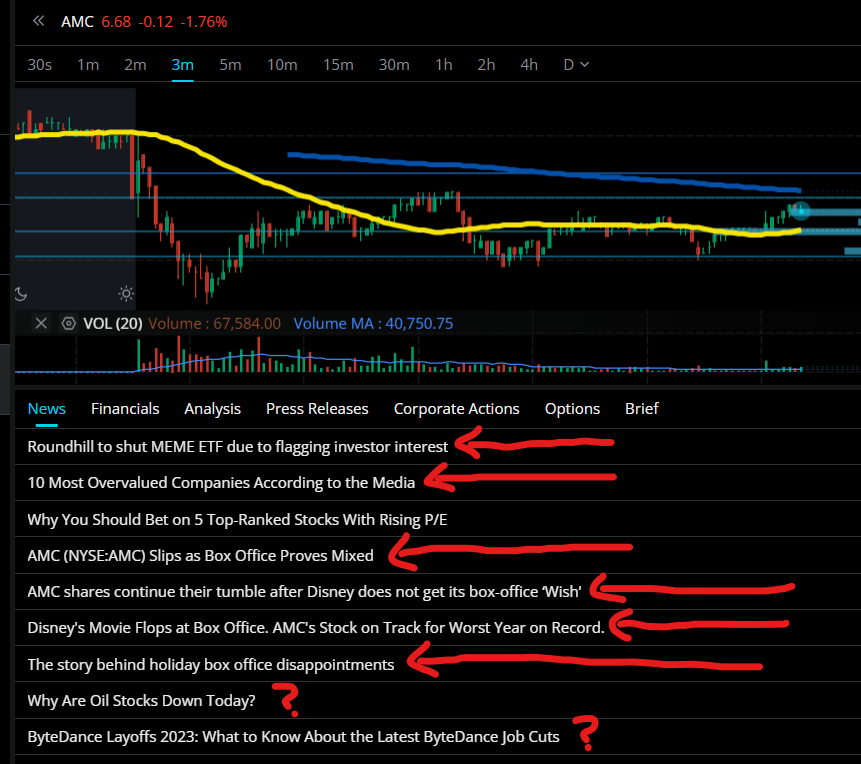Switch to the Analysis tab

213,409
